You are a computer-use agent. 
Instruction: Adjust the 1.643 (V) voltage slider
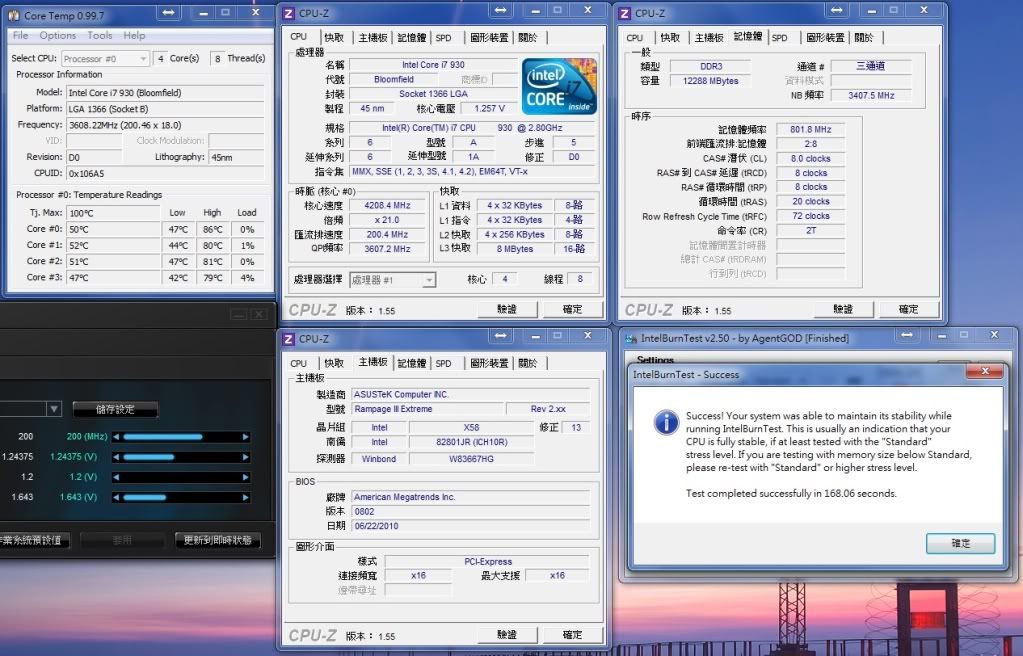tap(181, 497)
